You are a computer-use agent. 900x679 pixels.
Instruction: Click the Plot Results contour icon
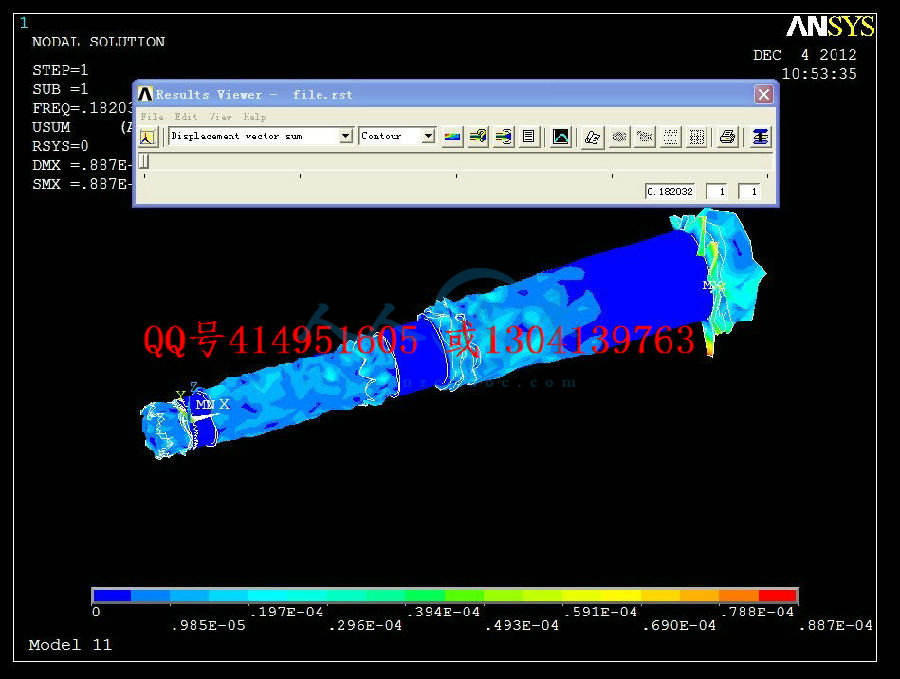pos(452,137)
